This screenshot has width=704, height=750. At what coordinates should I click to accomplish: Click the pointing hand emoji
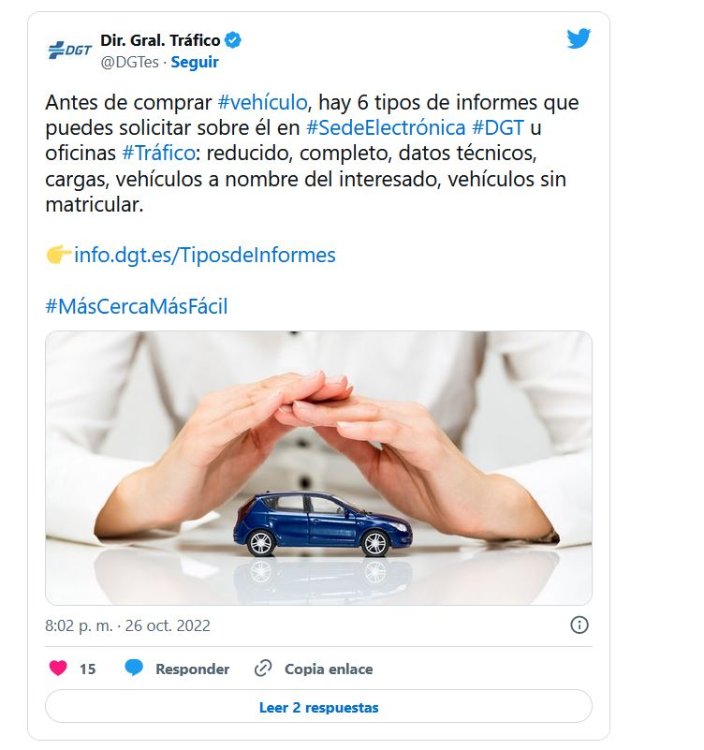pyautogui.click(x=59, y=254)
